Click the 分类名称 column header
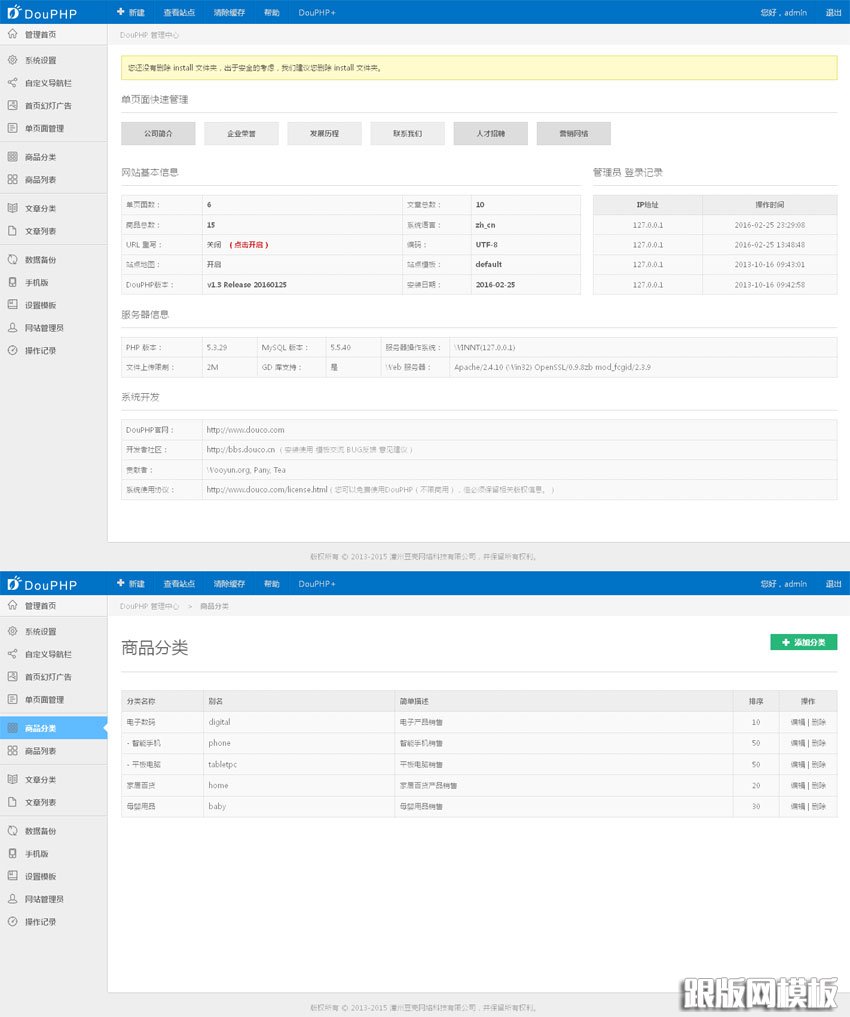Viewport: 850px width, 1017px height. [x=141, y=701]
